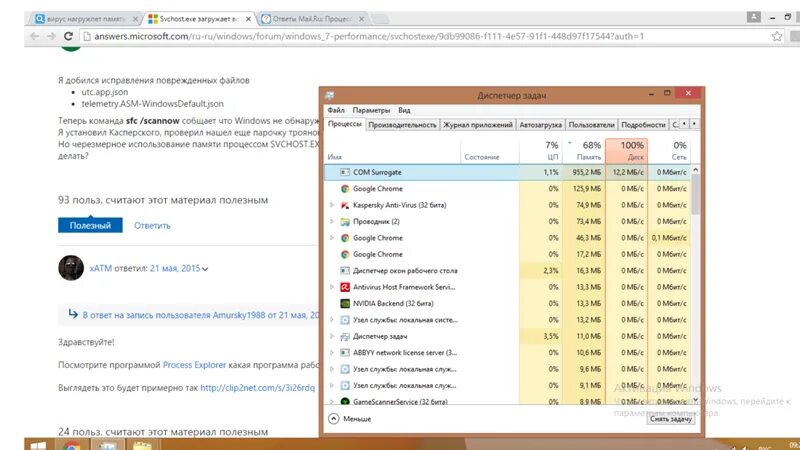This screenshot has width=800, height=450.
Task: Click the Task Manager scrollbar up arrow
Action: pyautogui.click(x=695, y=169)
